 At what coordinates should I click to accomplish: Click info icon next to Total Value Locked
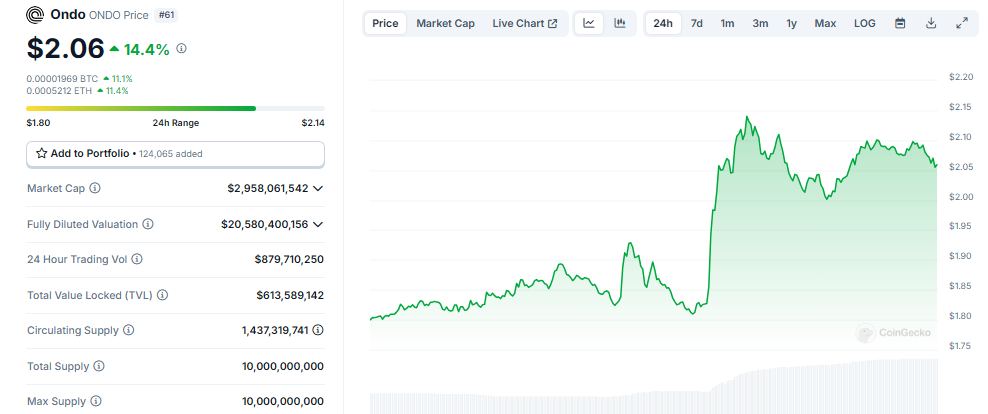[162, 295]
